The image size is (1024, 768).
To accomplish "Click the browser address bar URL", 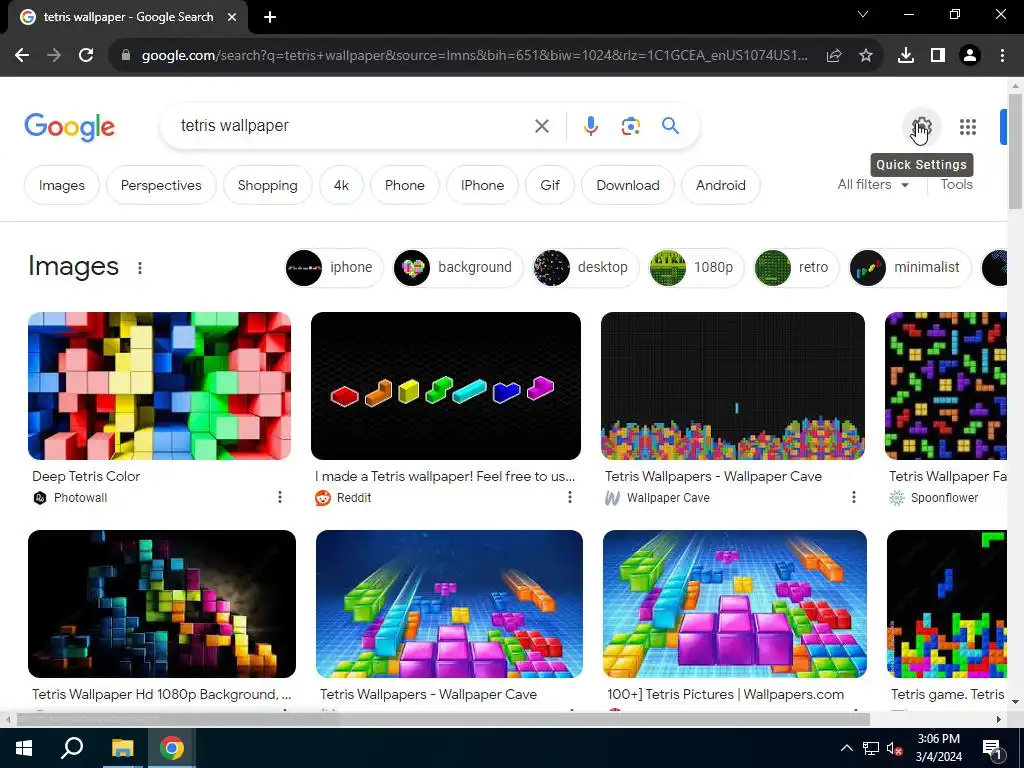I will point(474,56).
